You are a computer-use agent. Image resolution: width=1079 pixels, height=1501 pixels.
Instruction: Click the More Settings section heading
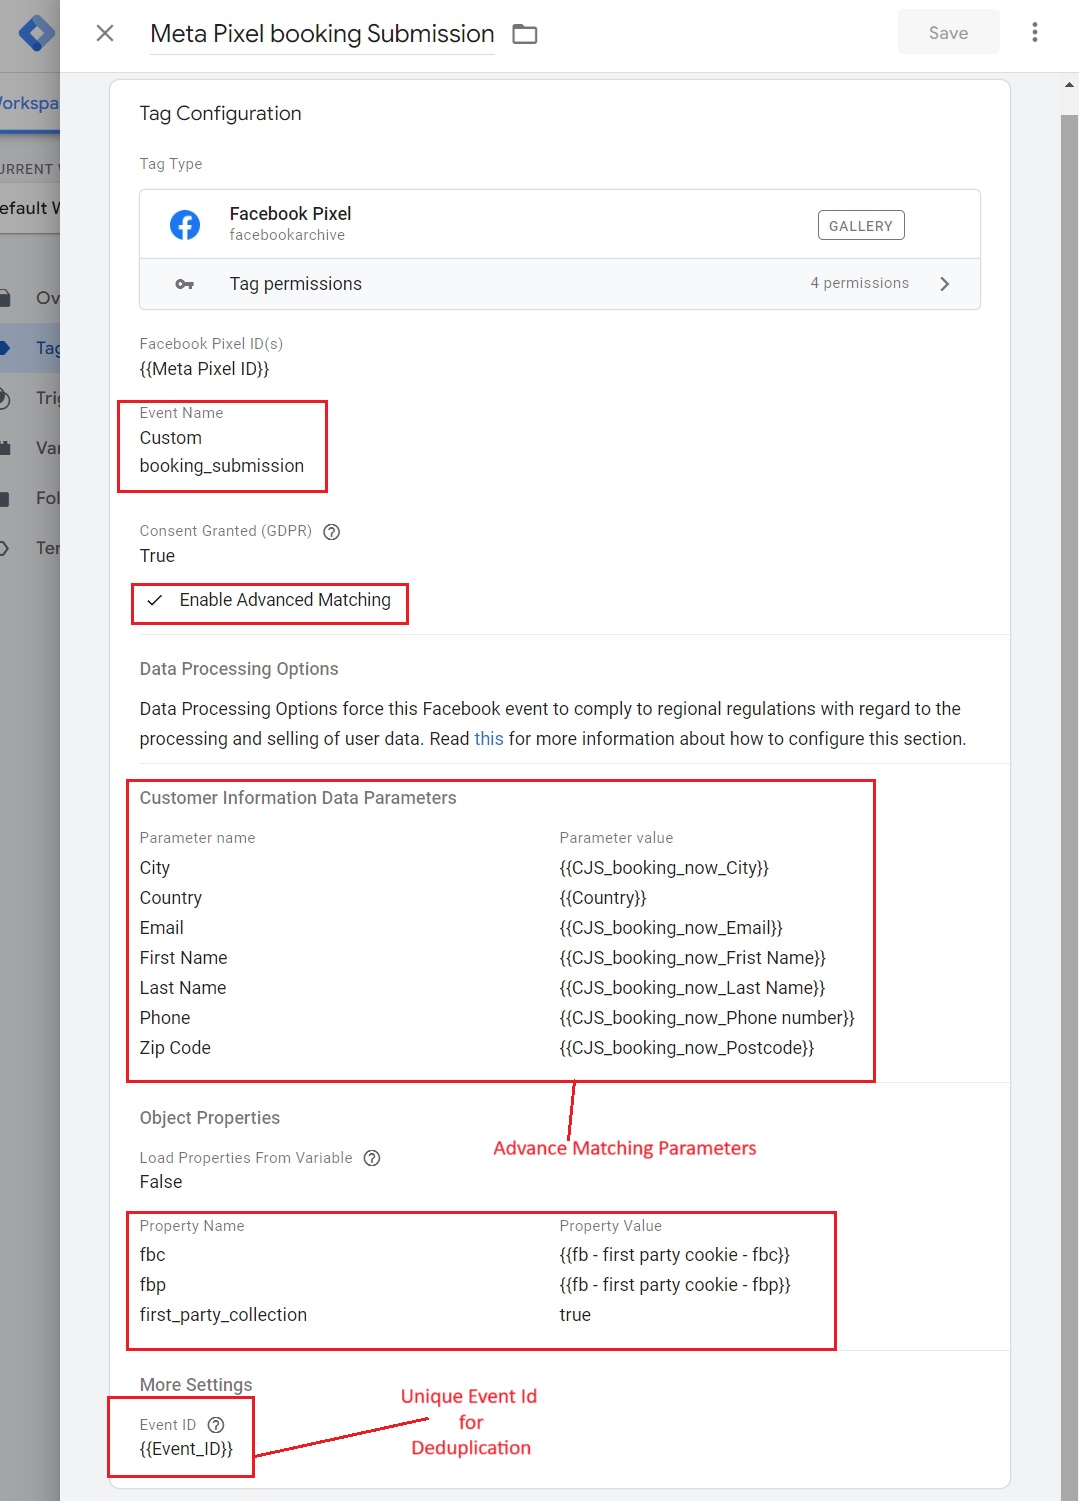[x=196, y=1385]
